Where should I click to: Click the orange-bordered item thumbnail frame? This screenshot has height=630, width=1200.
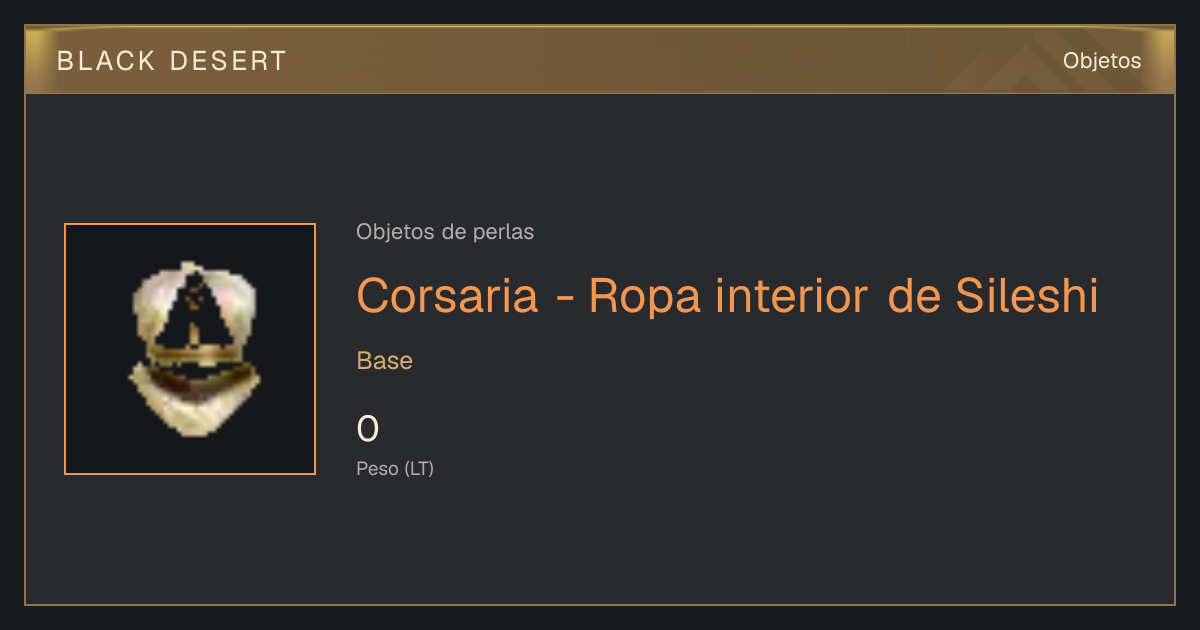coord(190,349)
